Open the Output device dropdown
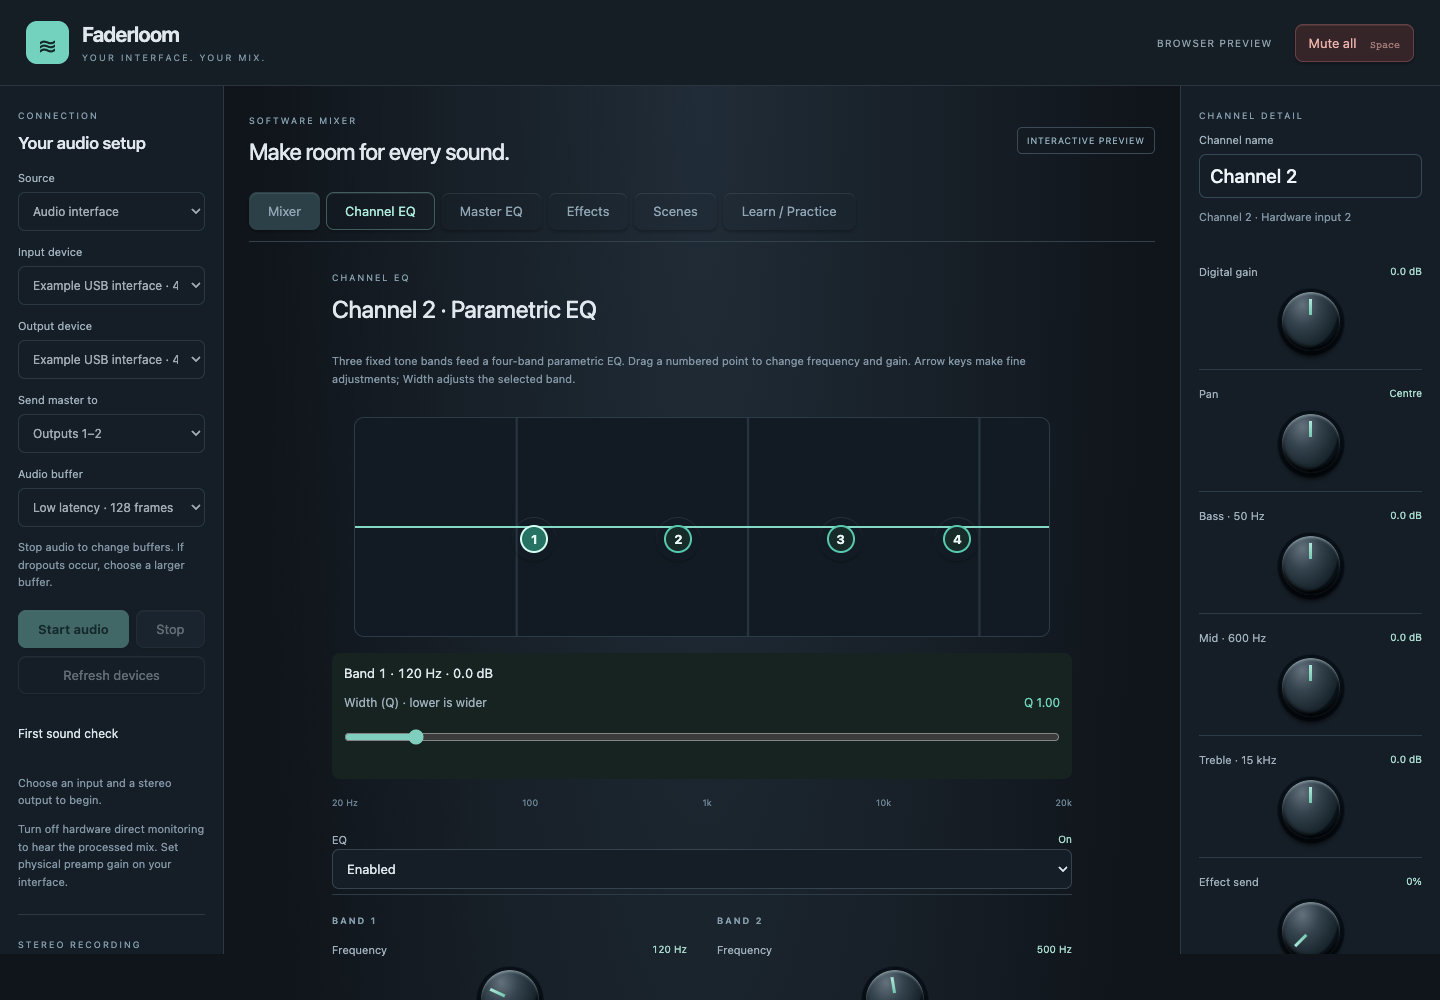The width and height of the screenshot is (1440, 1000). tap(111, 359)
